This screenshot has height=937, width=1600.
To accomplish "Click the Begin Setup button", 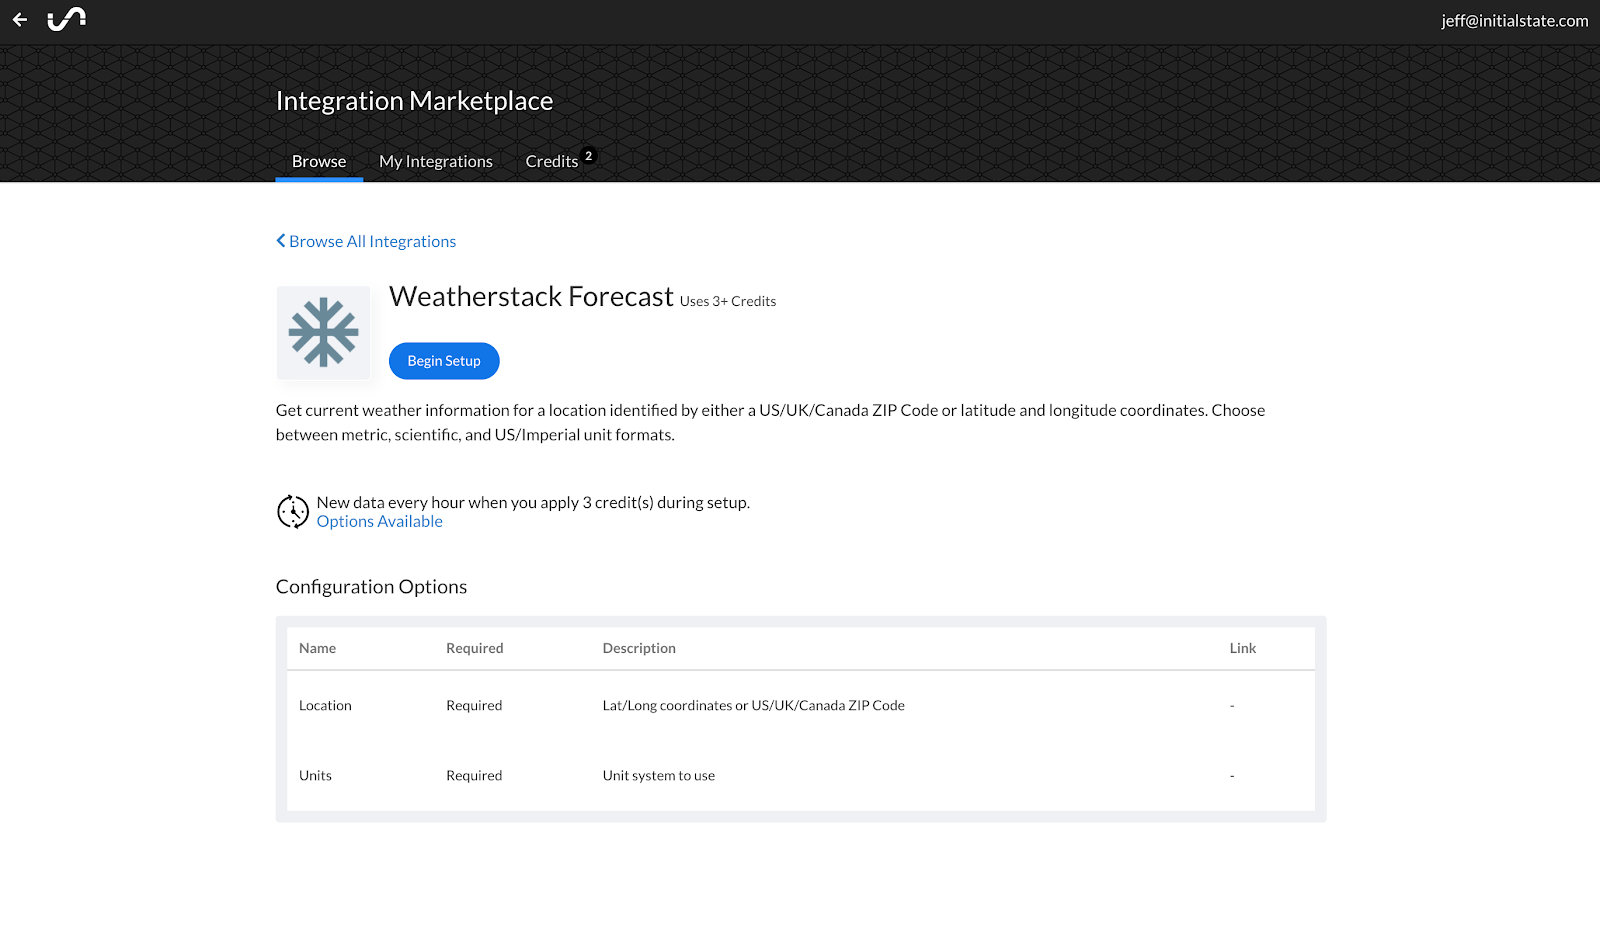I will [444, 361].
